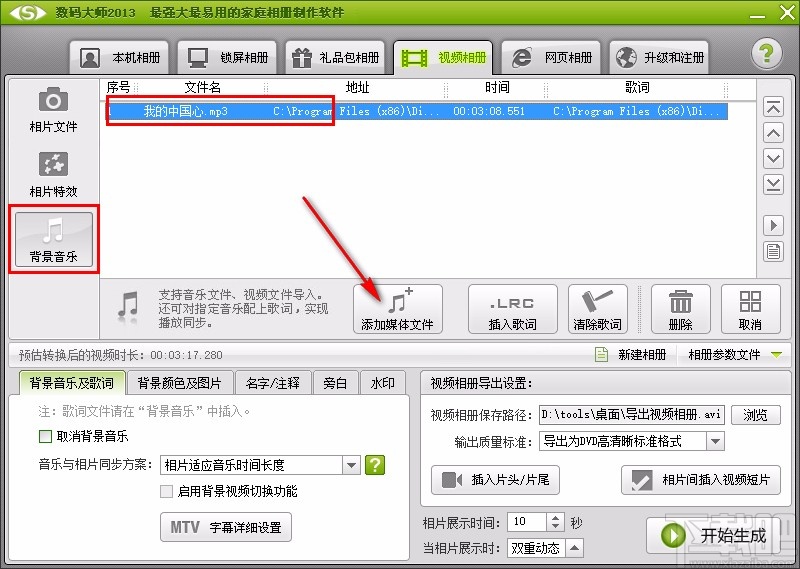
Task: Select 水印 settings tab
Action: click(x=383, y=383)
